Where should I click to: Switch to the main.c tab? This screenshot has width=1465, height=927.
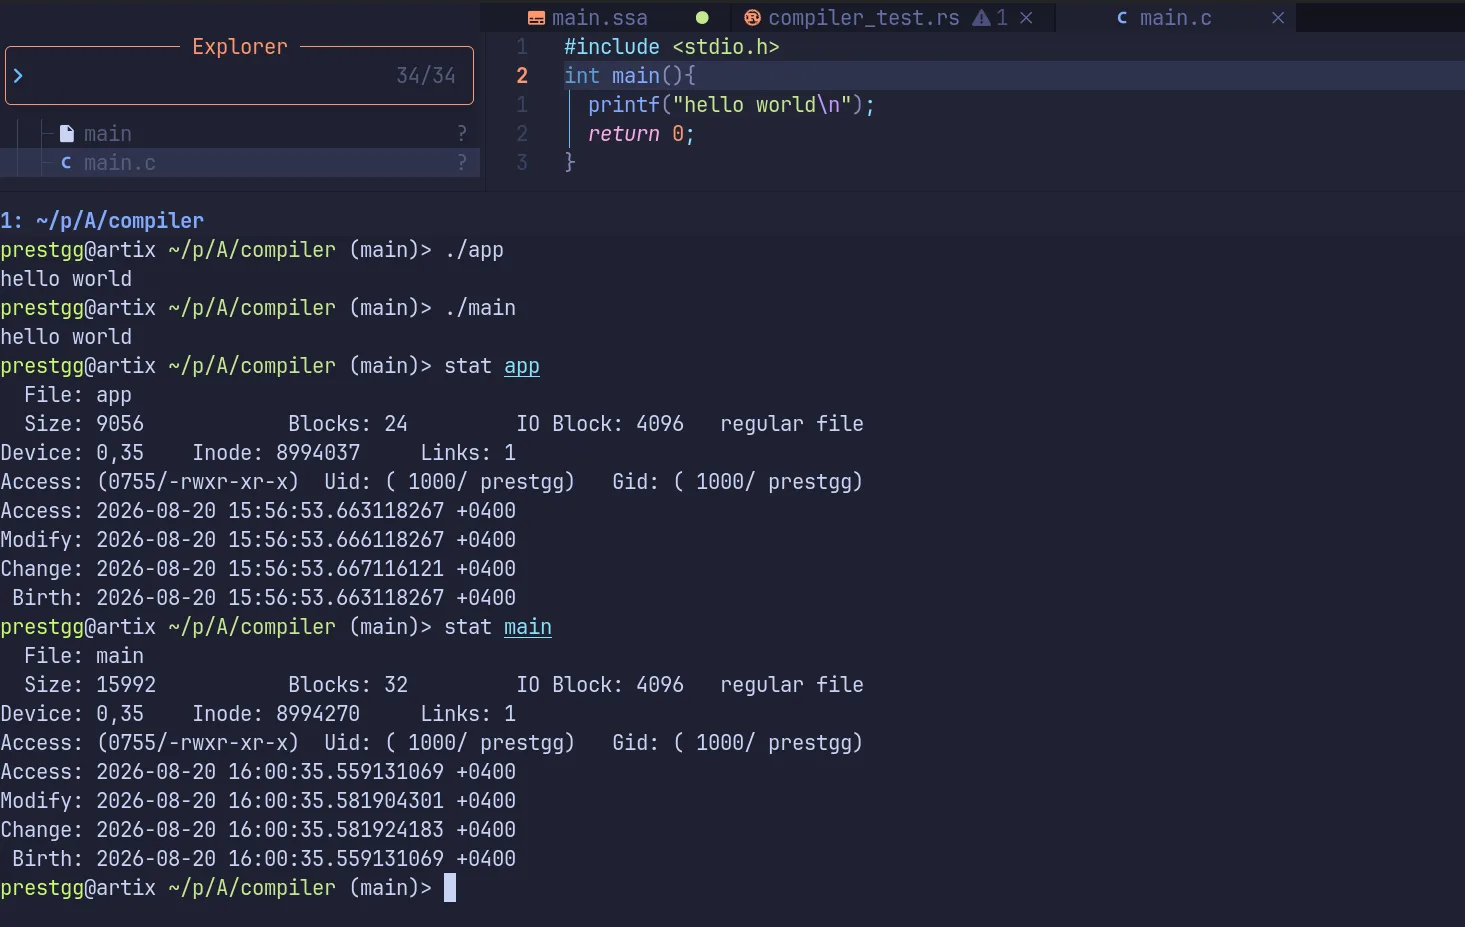click(1175, 18)
